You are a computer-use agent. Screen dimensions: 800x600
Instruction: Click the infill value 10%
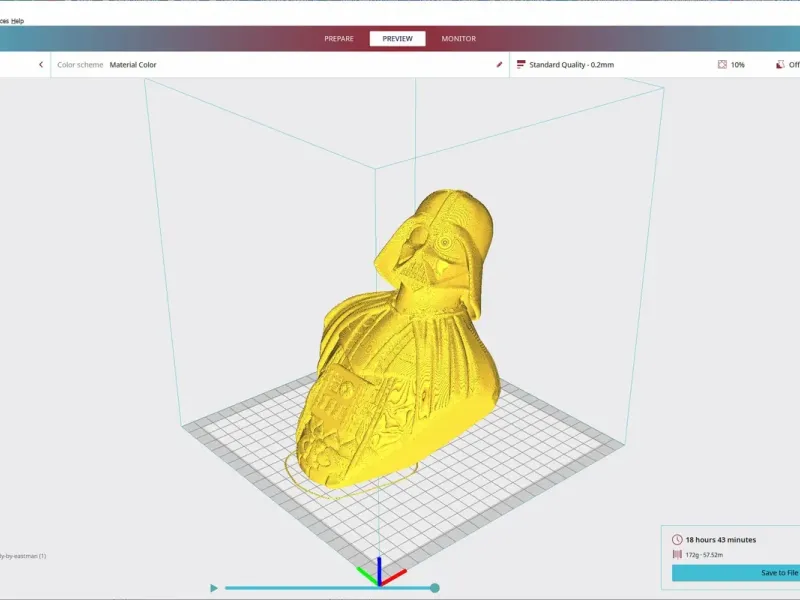click(738, 65)
